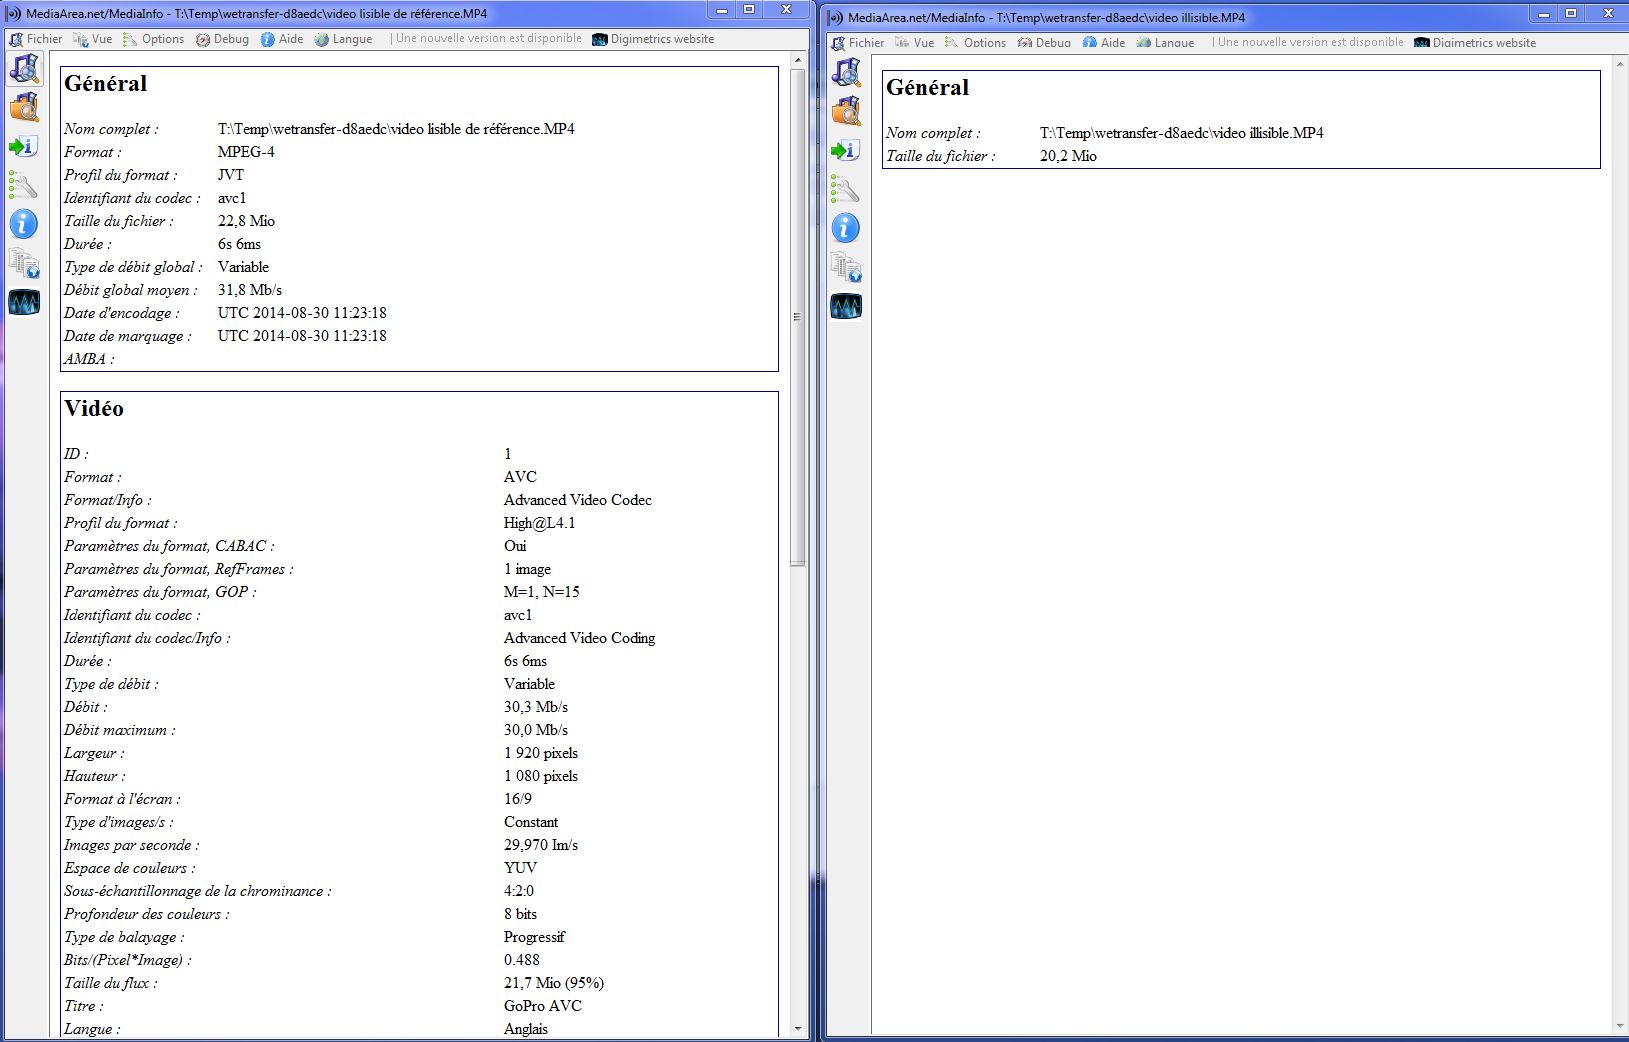Screen dimensions: 1629x1042
Task: Click Open File icon in reference video window
Action: coord(24,68)
